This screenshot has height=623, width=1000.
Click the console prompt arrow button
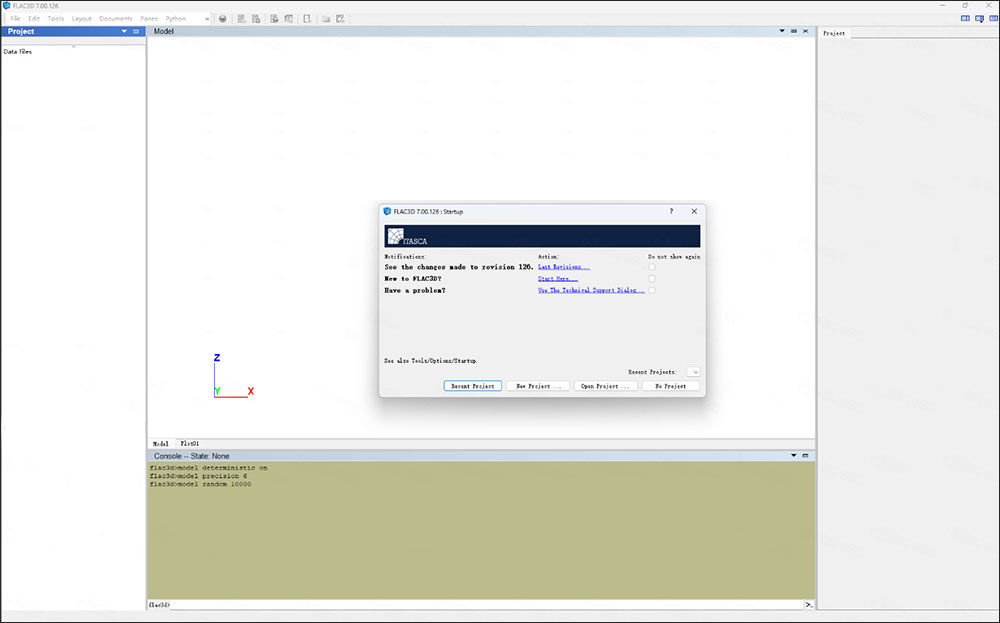[809, 605]
